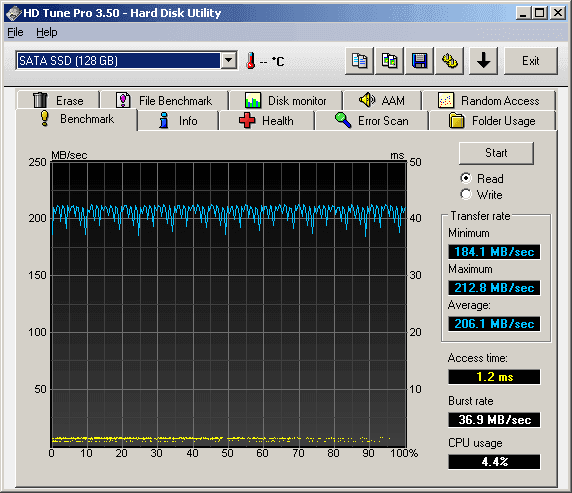
Task: Open the Disk monitor tab
Action: [286, 100]
